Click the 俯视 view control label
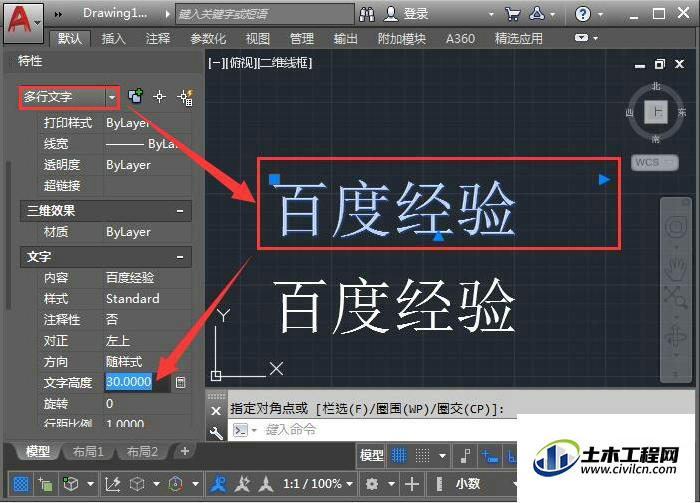This screenshot has height=503, width=700. point(242,63)
